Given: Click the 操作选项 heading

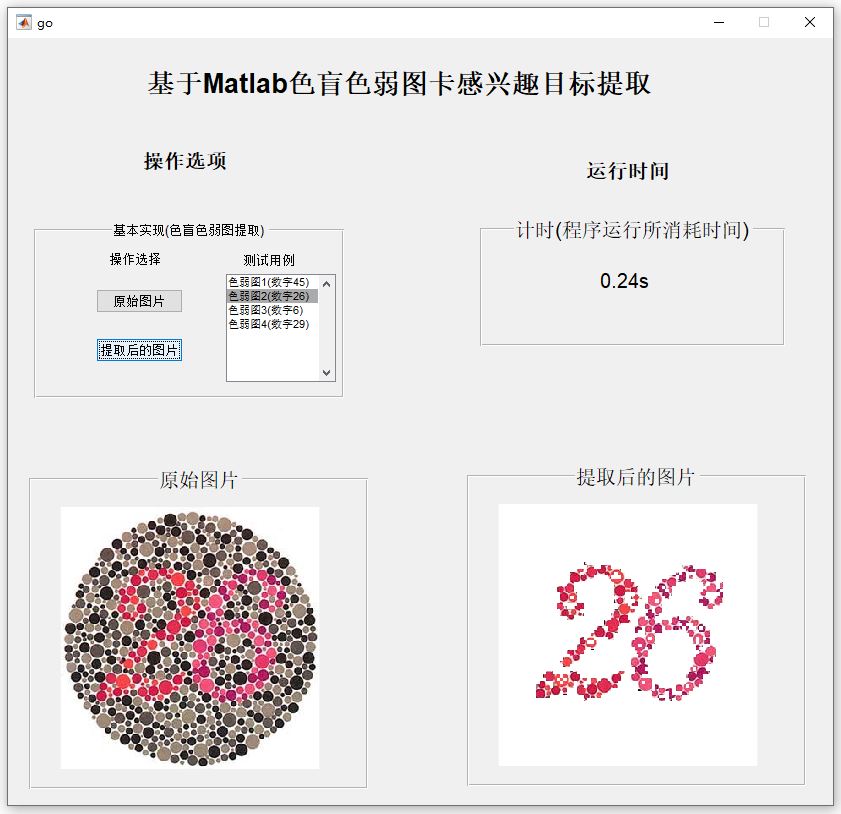Looking at the screenshot, I should click(185, 161).
